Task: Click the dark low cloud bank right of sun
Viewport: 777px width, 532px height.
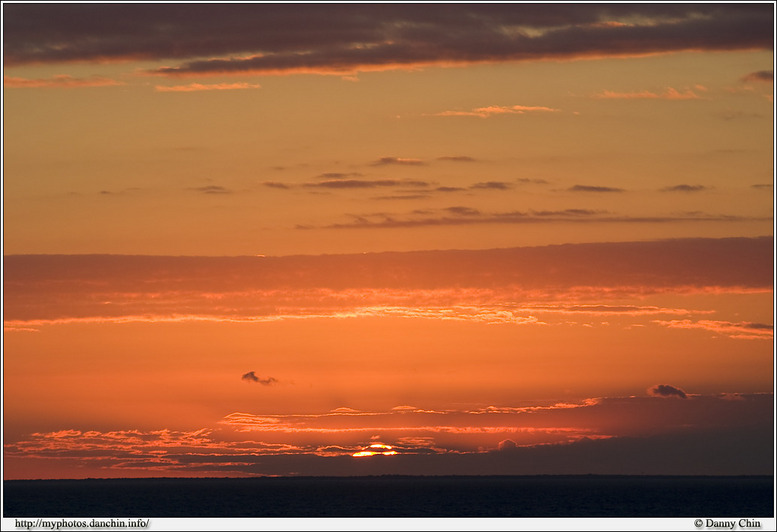Action: point(620,455)
